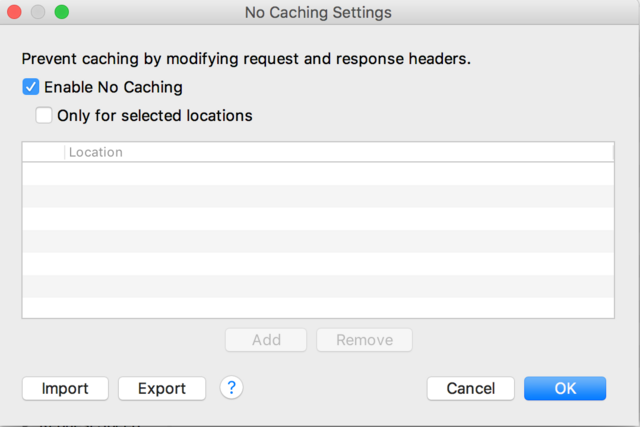Click the green zoom window button

tap(61, 13)
